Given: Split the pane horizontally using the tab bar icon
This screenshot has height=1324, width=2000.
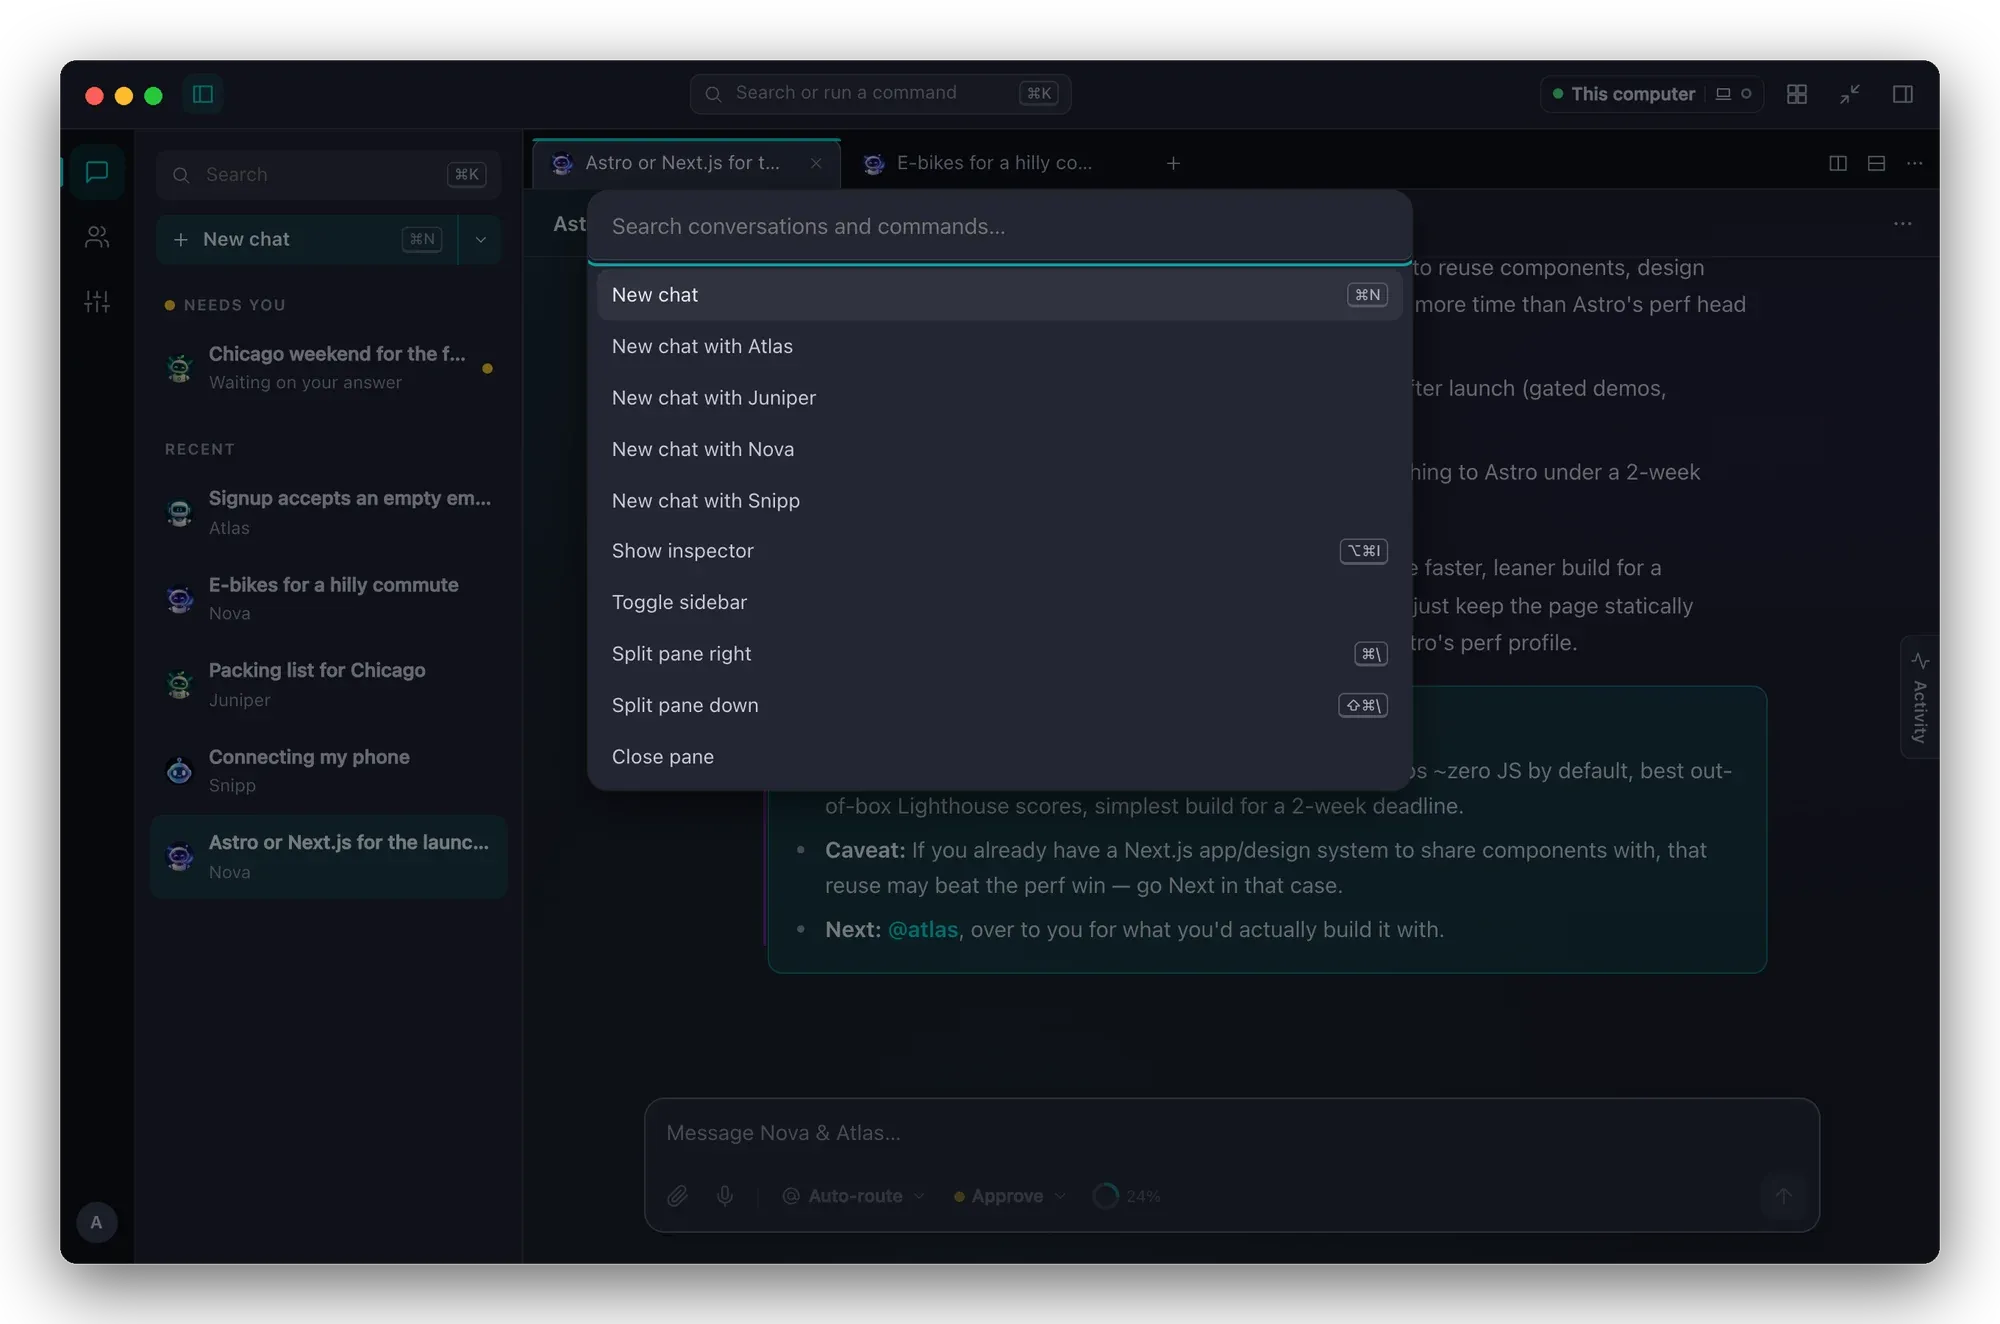Looking at the screenshot, I should pos(1877,163).
